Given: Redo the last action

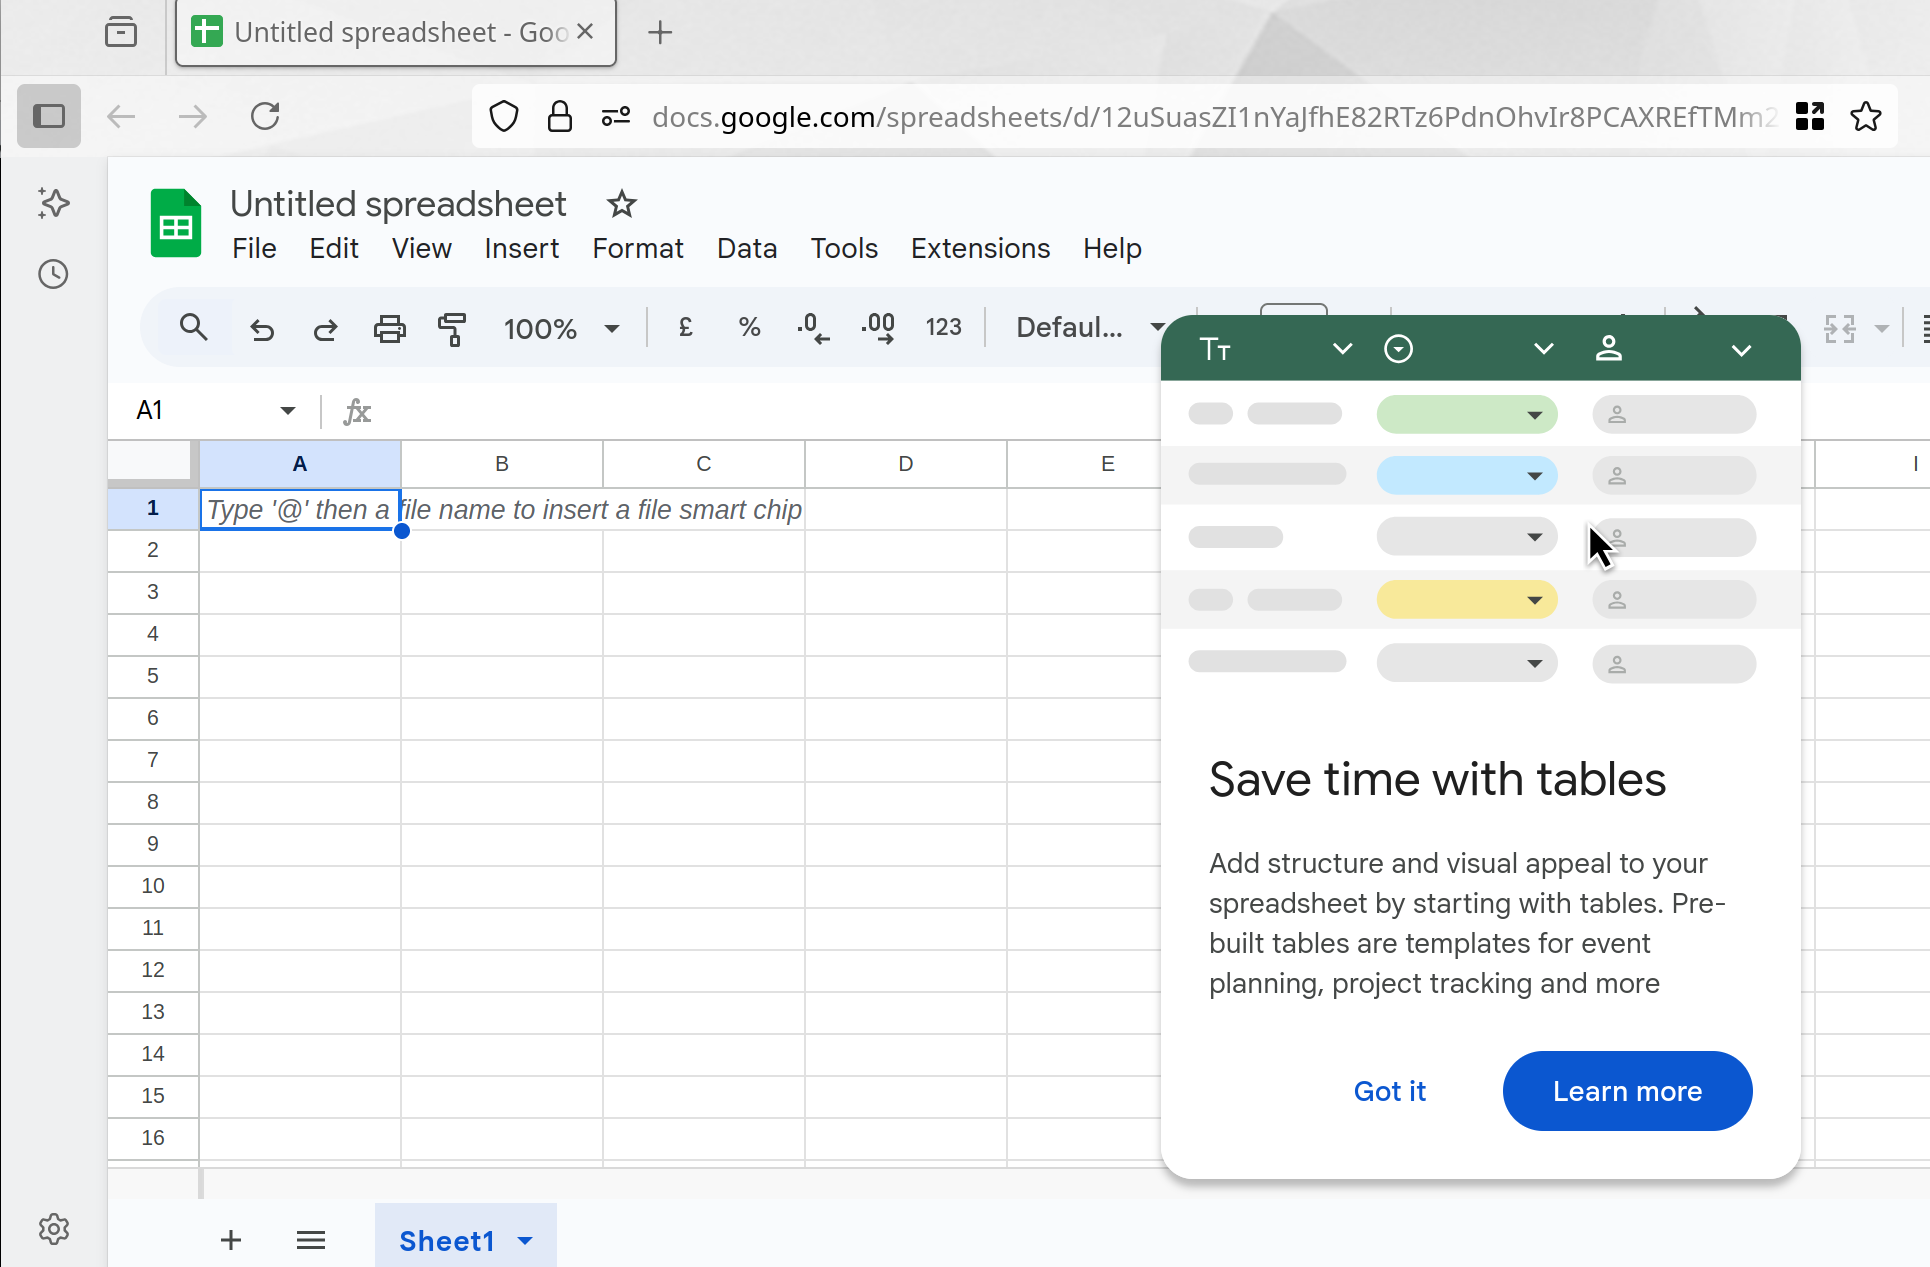Looking at the screenshot, I should 325,328.
